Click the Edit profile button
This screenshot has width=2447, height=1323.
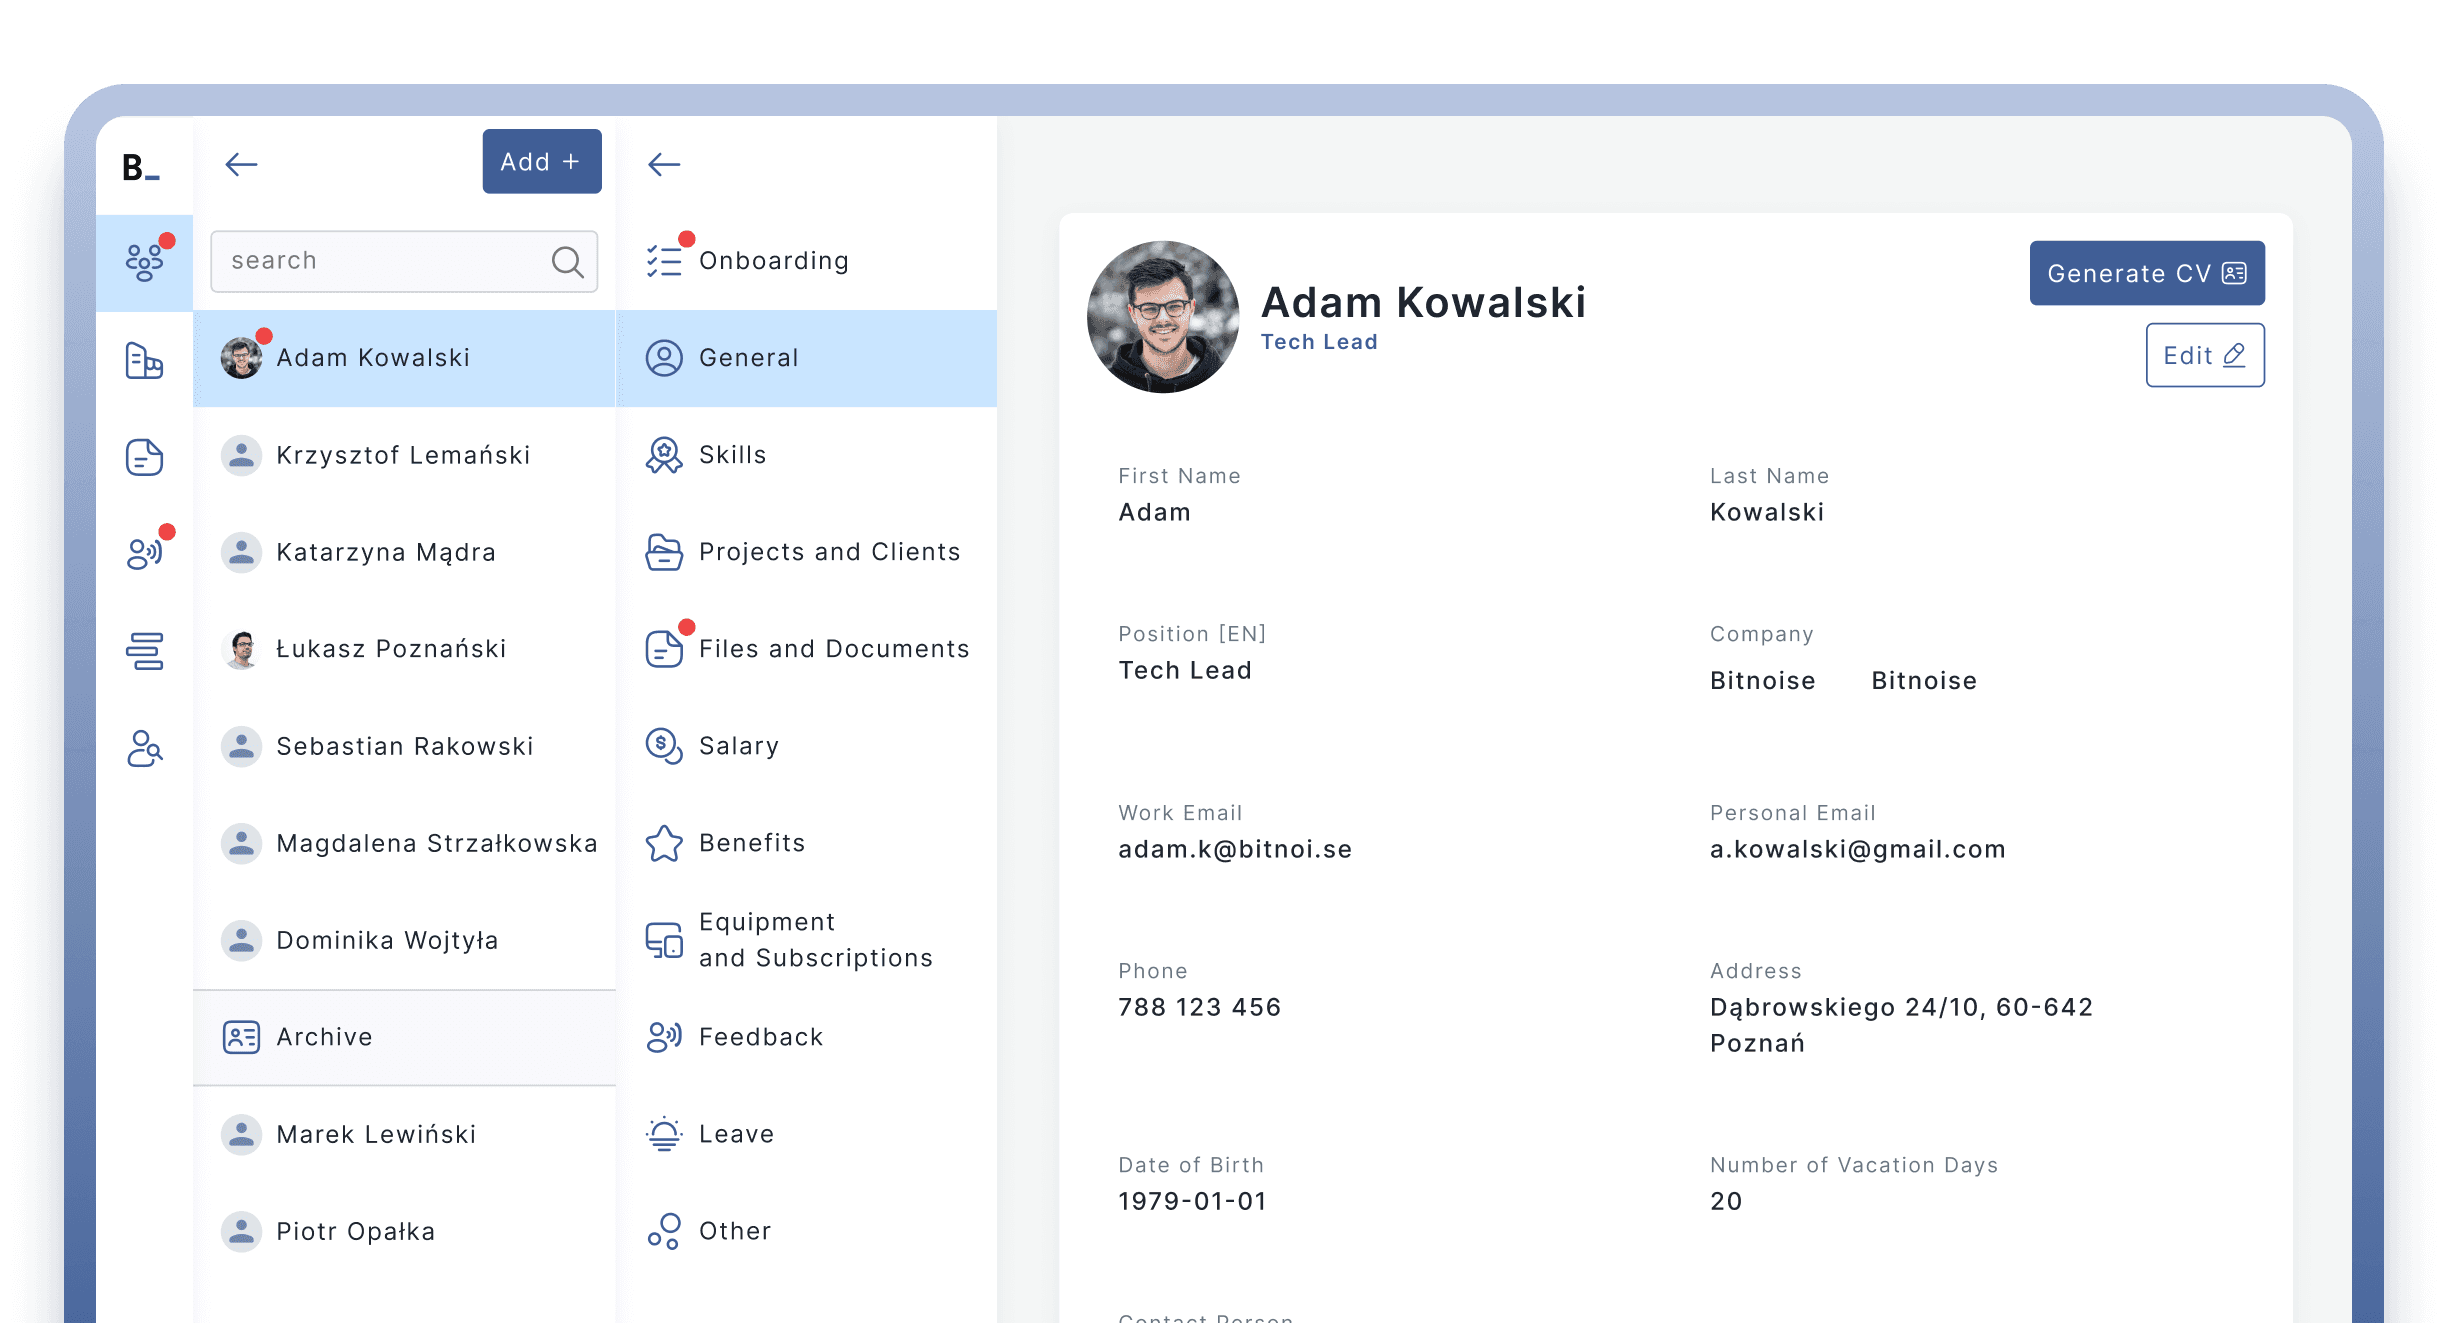click(2204, 355)
